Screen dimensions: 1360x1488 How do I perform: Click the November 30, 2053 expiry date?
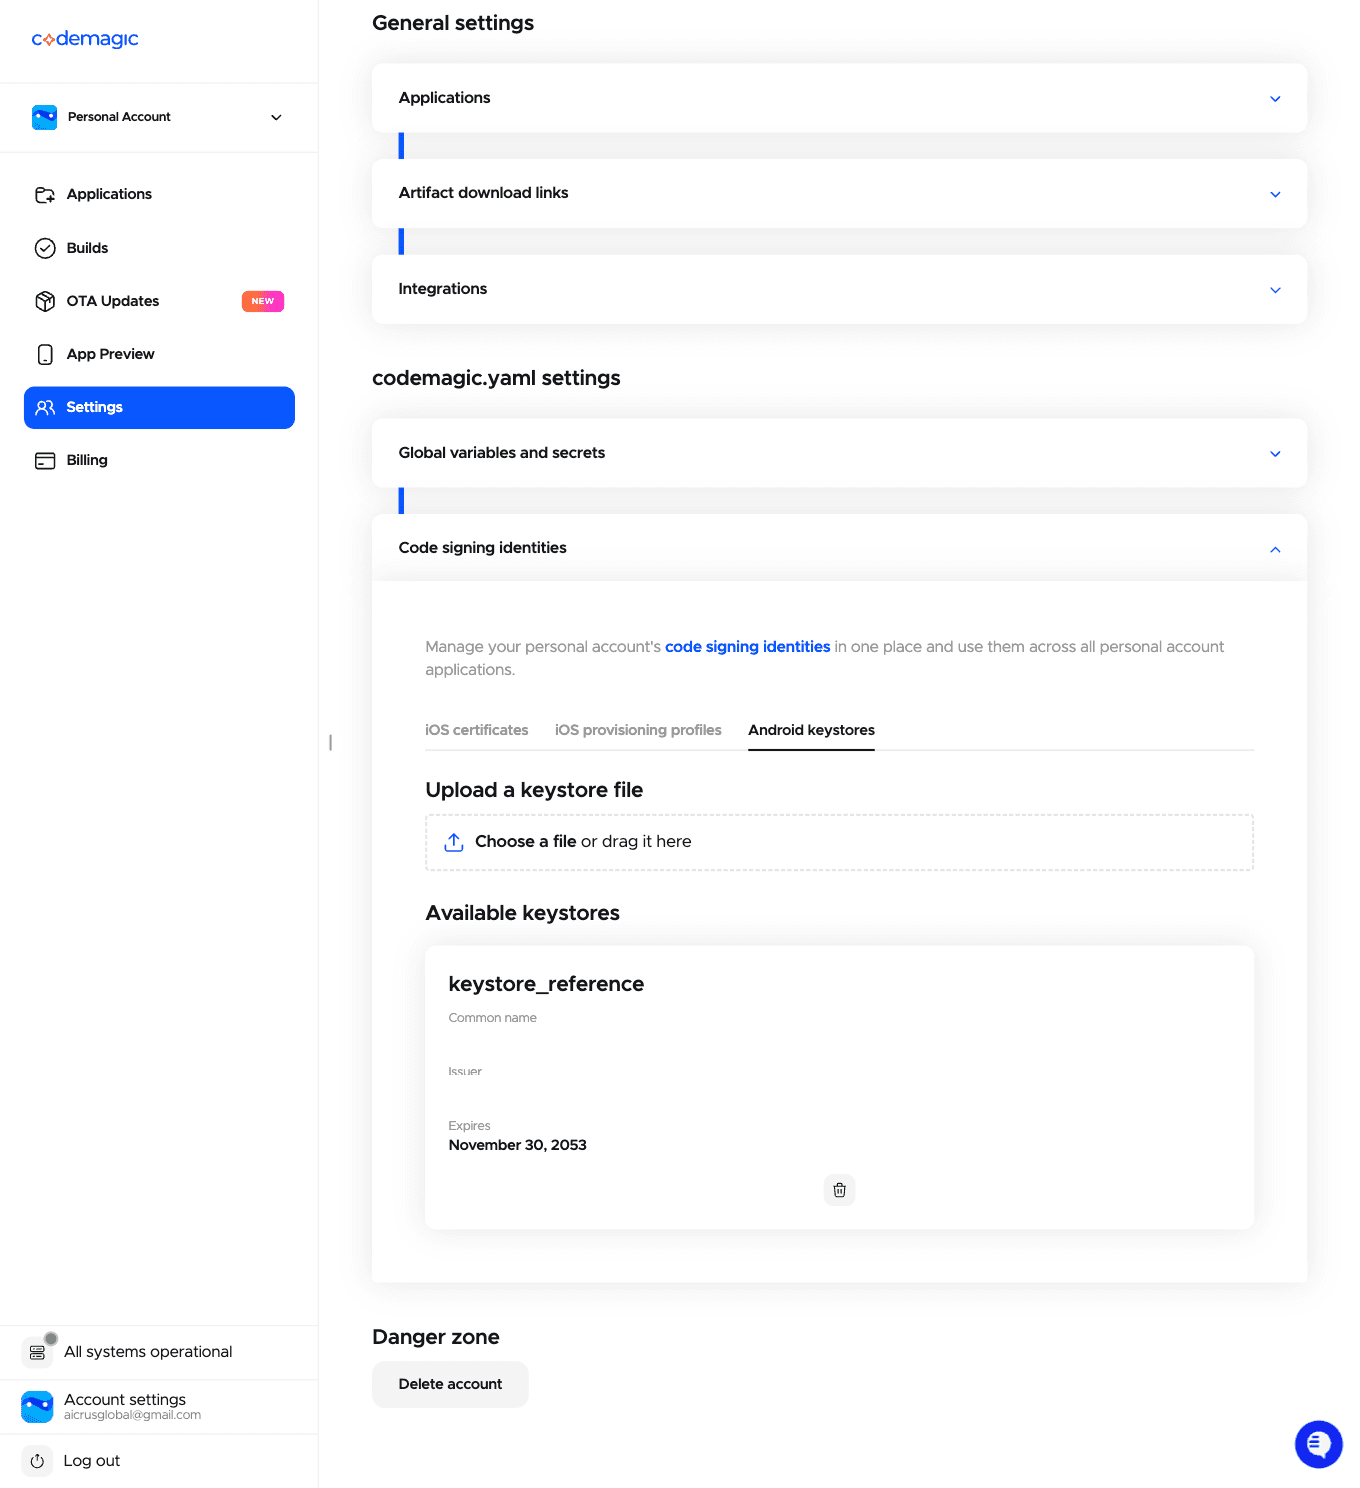(x=517, y=1145)
